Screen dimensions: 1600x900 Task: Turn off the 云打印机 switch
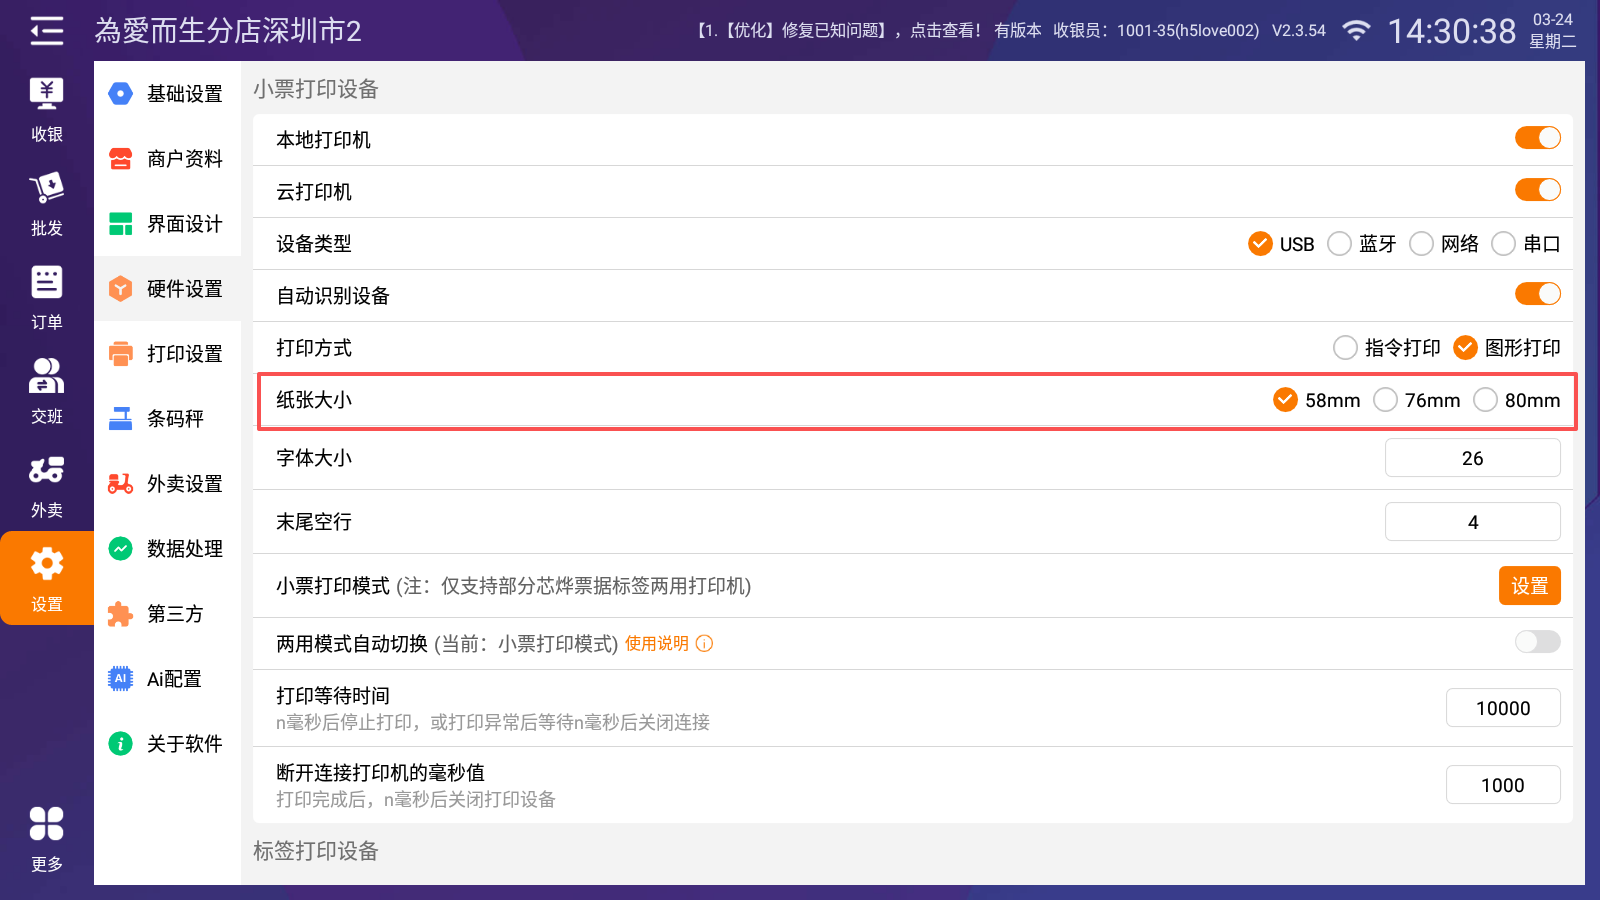[x=1537, y=190]
